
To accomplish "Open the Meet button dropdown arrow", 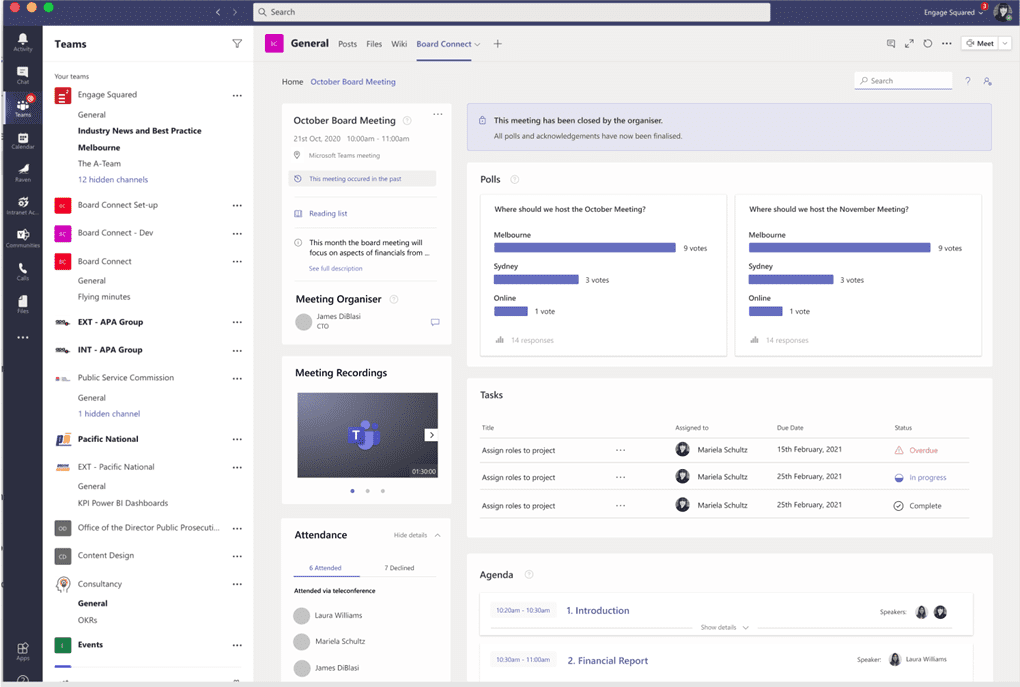I will [x=1004, y=44].
